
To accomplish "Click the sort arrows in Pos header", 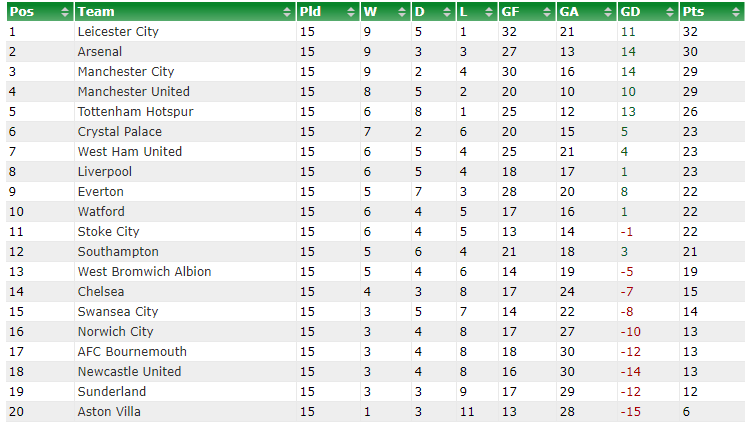I will pos(65,12).
